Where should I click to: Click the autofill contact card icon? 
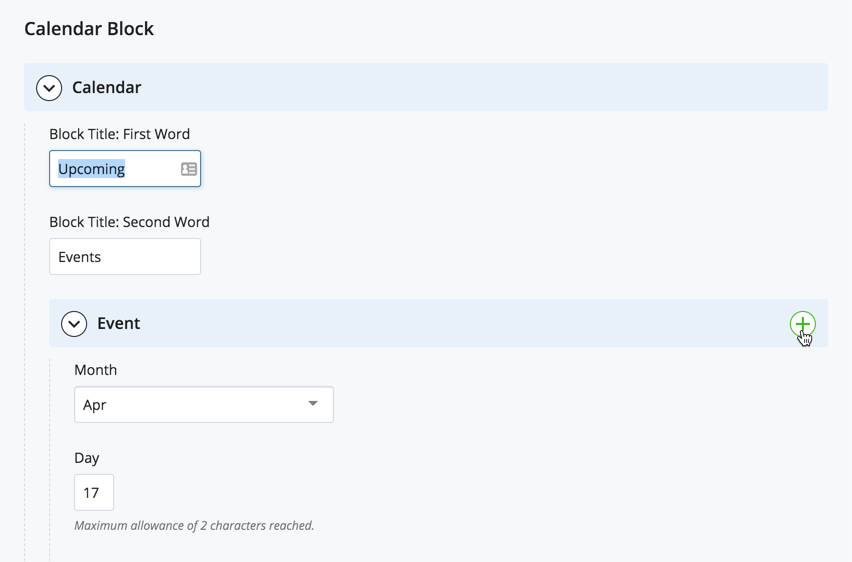[x=189, y=169]
